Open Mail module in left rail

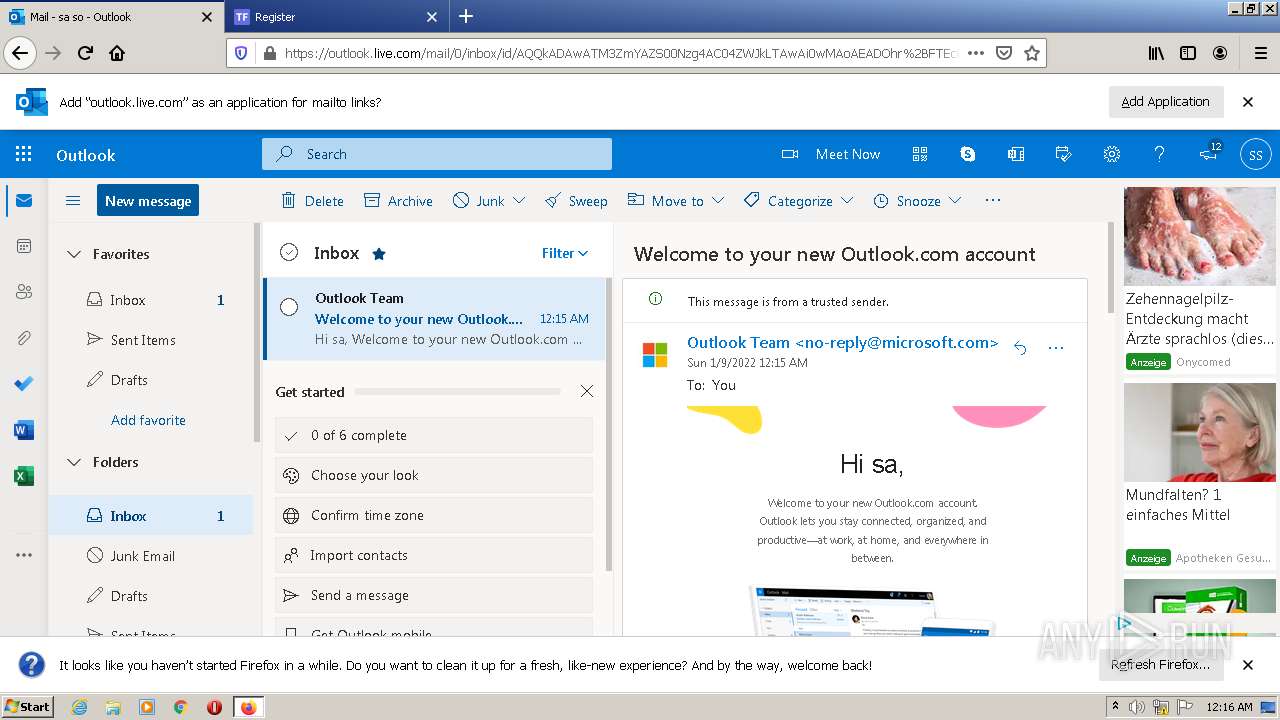(x=24, y=200)
